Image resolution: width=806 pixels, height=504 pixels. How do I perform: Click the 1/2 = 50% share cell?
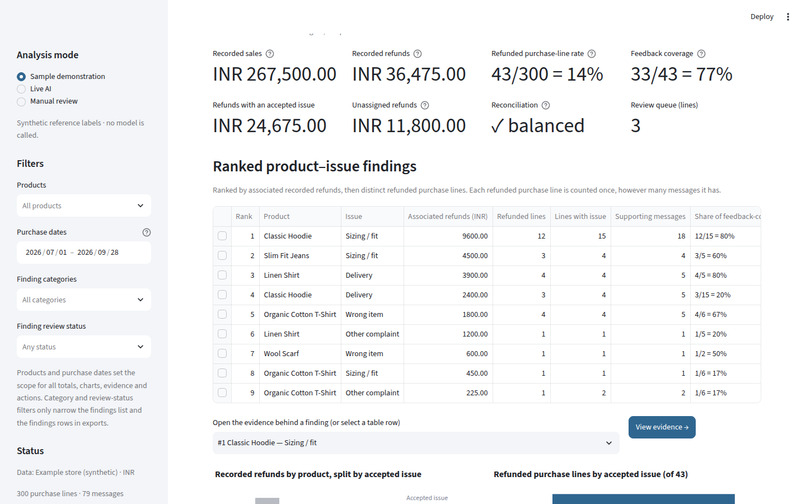725,353
